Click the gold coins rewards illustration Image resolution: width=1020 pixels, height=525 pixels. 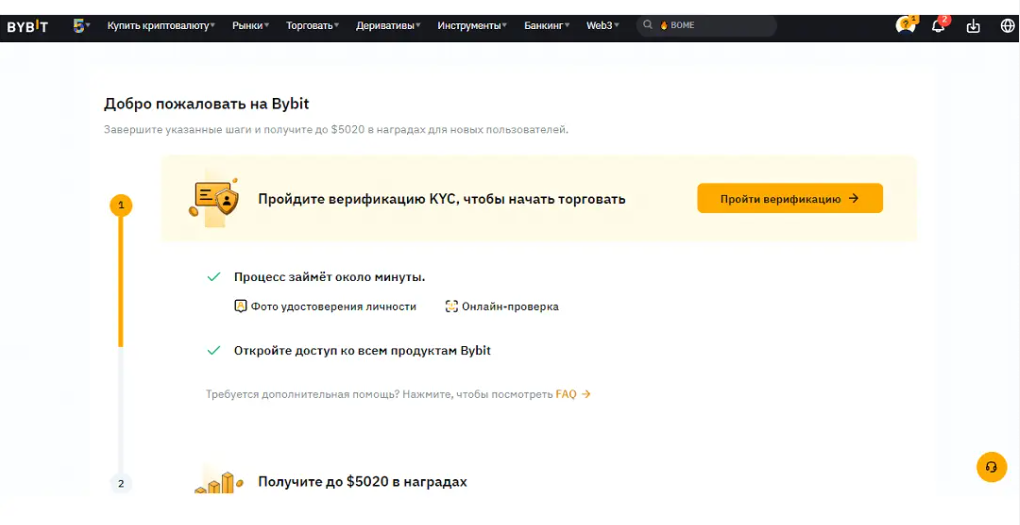[x=219, y=480]
